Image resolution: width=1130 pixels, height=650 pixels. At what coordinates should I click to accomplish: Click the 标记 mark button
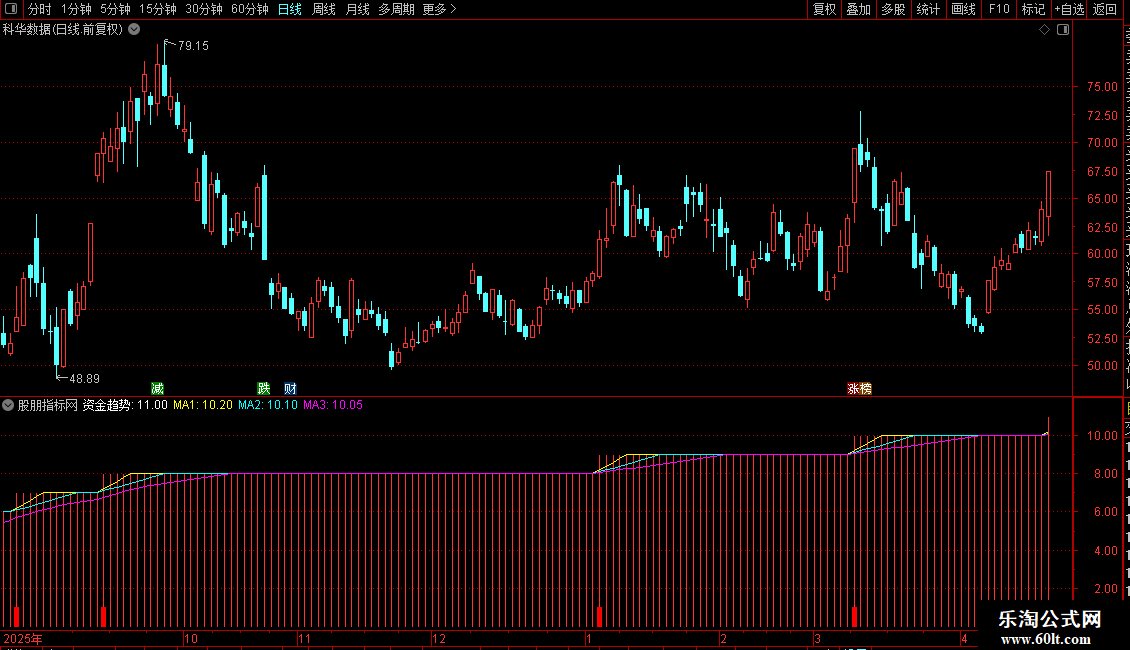click(x=1033, y=9)
